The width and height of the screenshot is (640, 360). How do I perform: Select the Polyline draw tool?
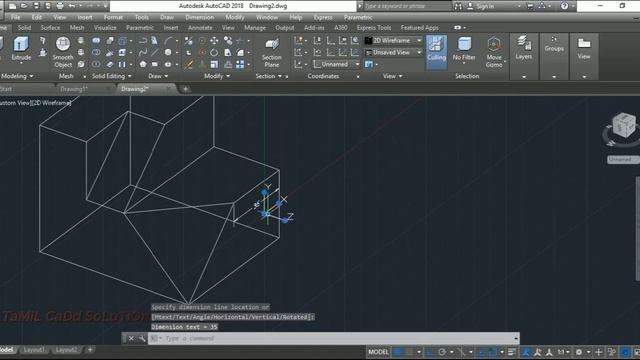click(142, 40)
